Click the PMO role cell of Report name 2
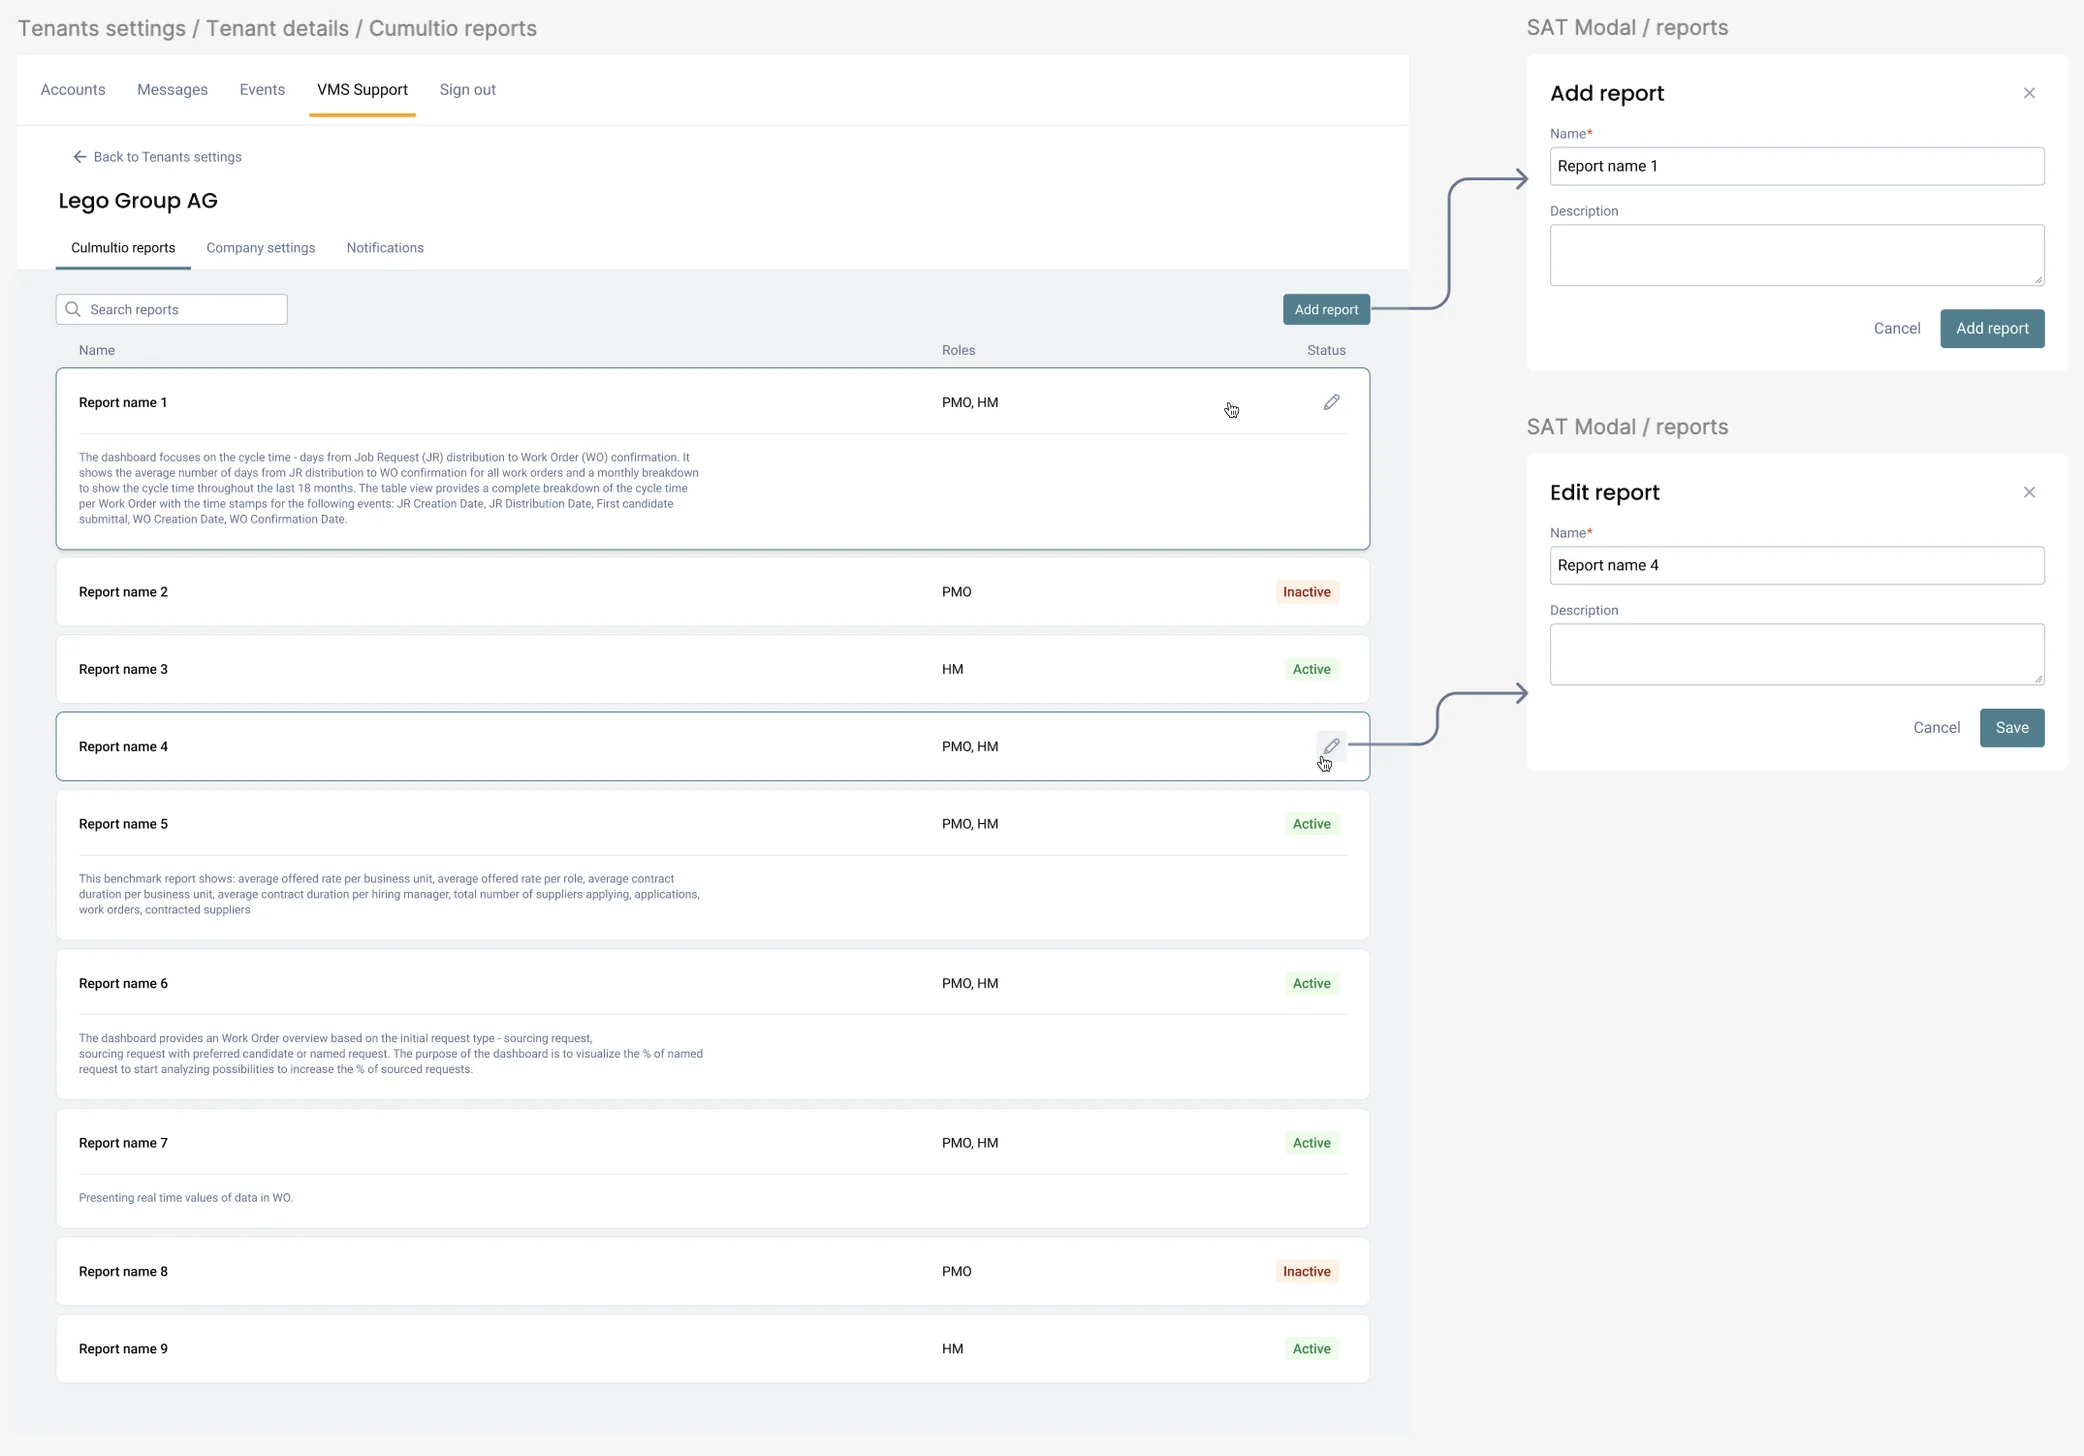Viewport: 2084px width, 1456px height. tap(956, 592)
